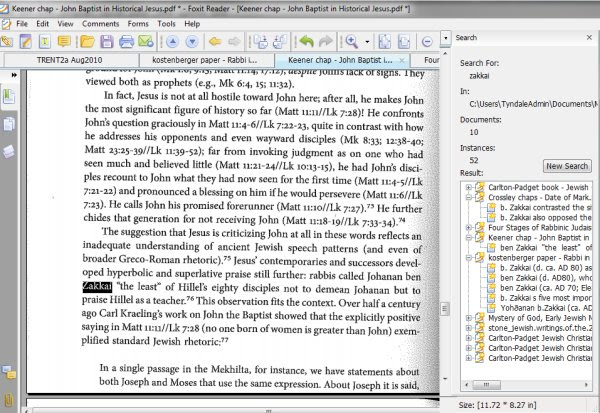Select the typewriter text tool

(x=45, y=41)
